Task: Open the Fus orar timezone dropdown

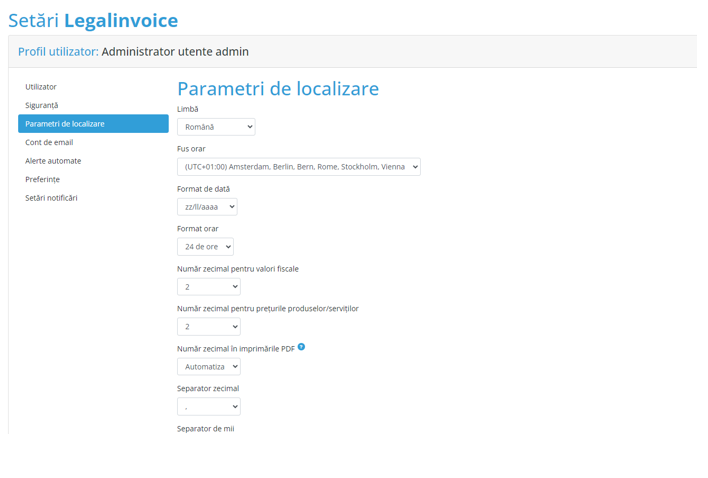Action: [298, 167]
